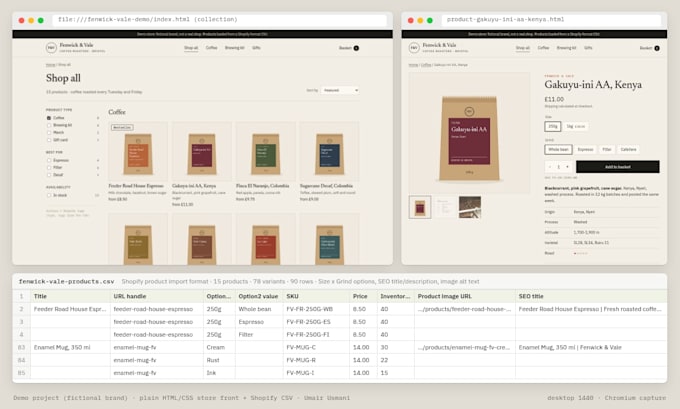Check the In stock availability filter
Viewport: 680px width, 409px height.
click(49, 195)
